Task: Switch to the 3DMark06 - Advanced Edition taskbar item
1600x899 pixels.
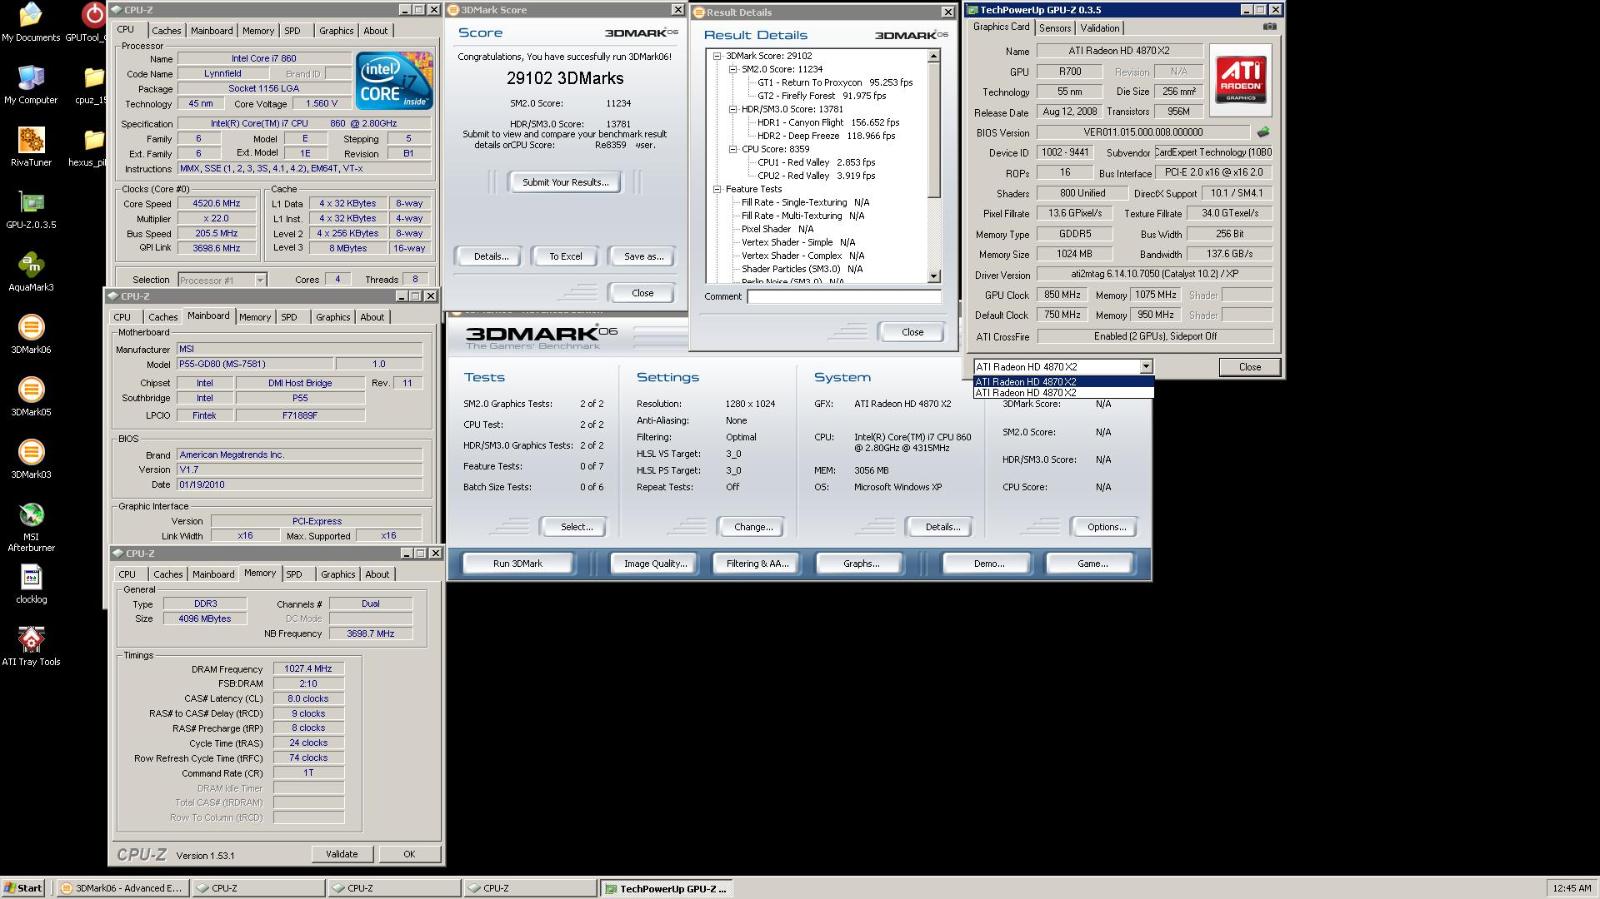Action: (x=121, y=888)
